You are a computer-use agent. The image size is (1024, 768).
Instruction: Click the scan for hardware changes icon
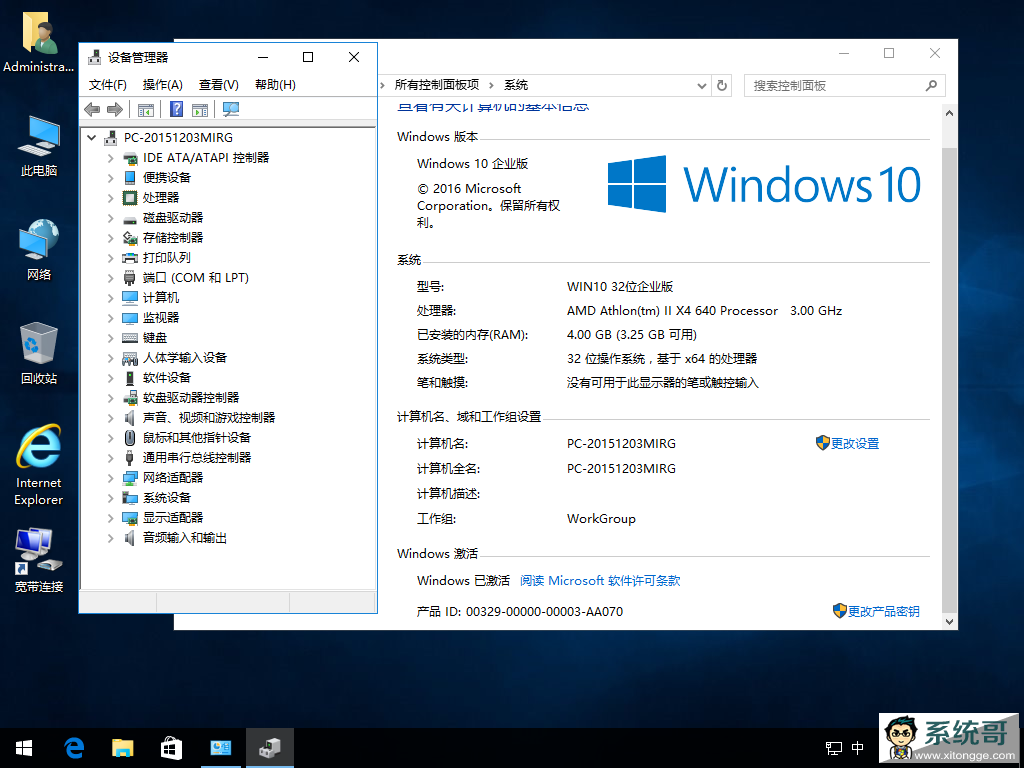[x=231, y=109]
